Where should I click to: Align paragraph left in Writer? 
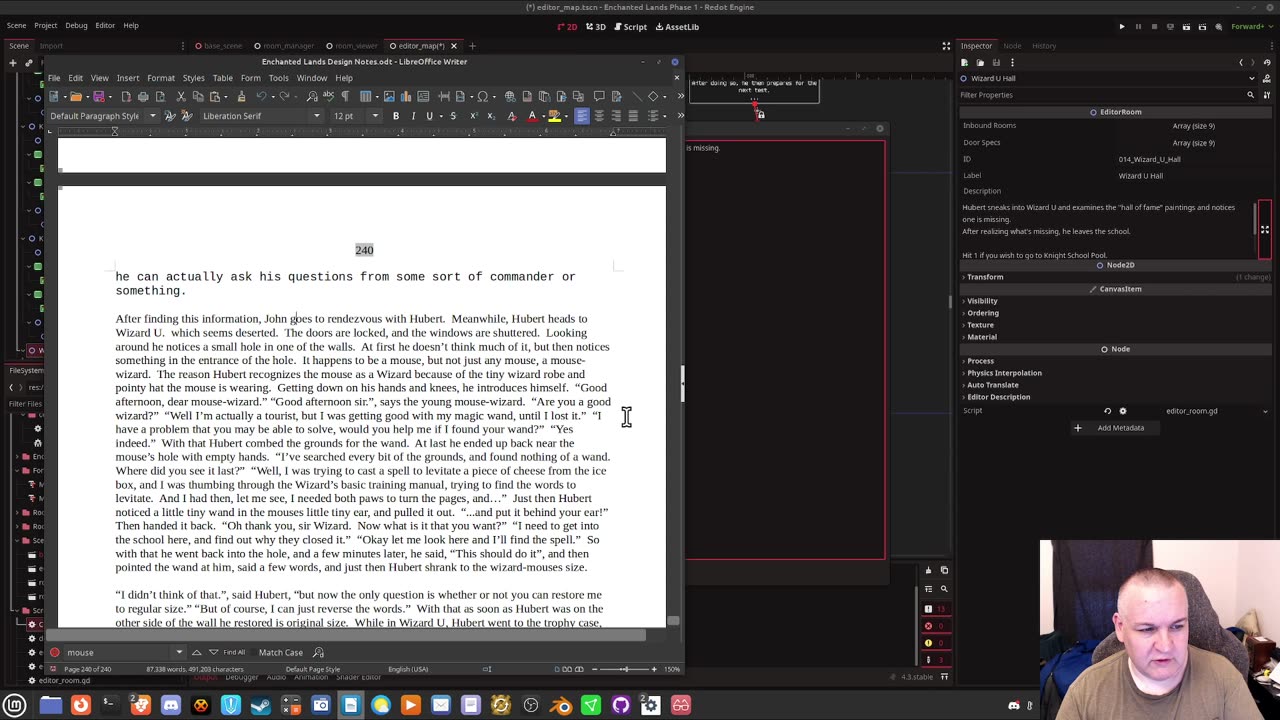[582, 116]
